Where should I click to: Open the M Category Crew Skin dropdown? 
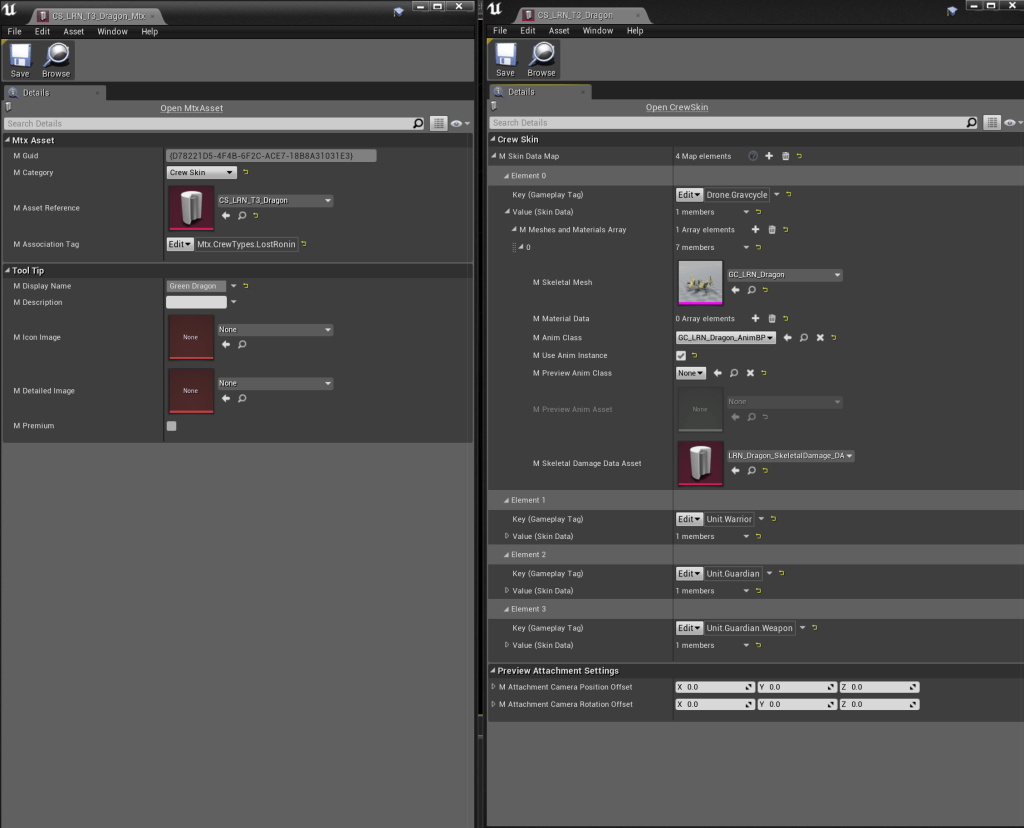tap(201, 173)
